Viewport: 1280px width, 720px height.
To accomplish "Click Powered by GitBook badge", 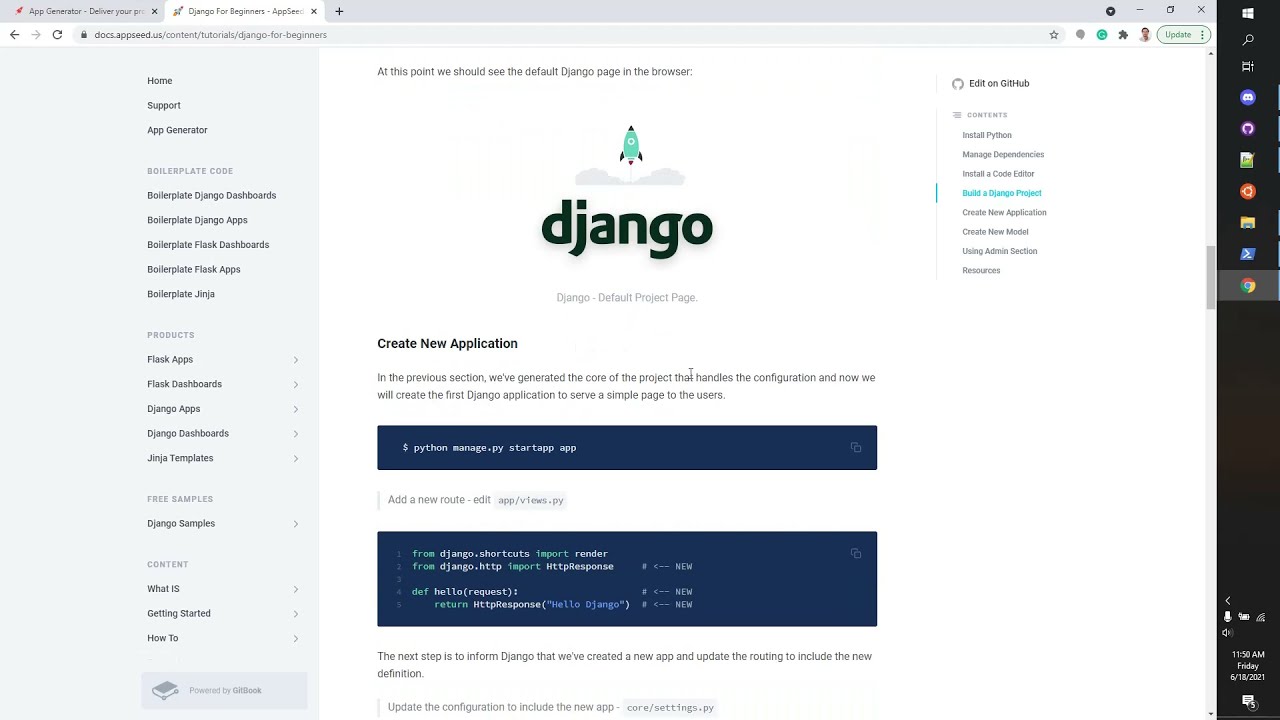I will 224,690.
